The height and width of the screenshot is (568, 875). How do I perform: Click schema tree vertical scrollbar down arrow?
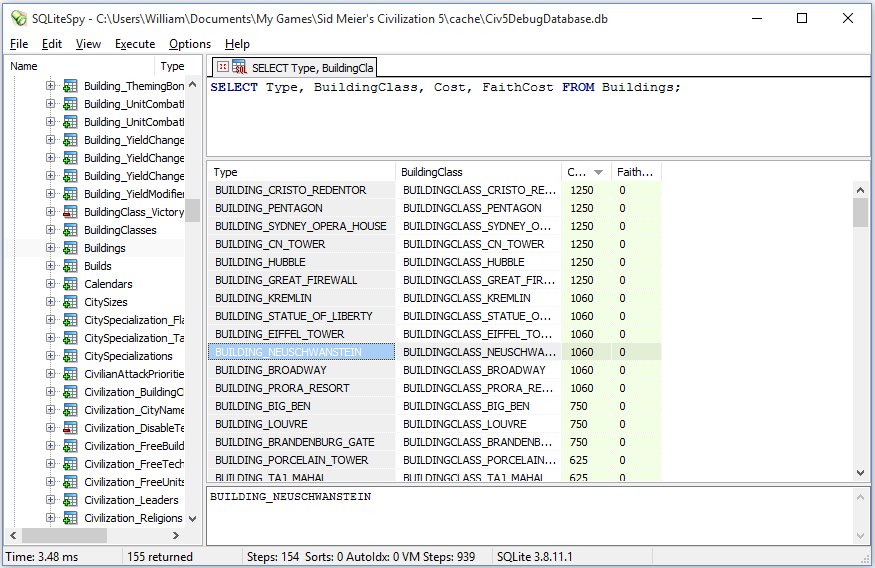[193, 518]
